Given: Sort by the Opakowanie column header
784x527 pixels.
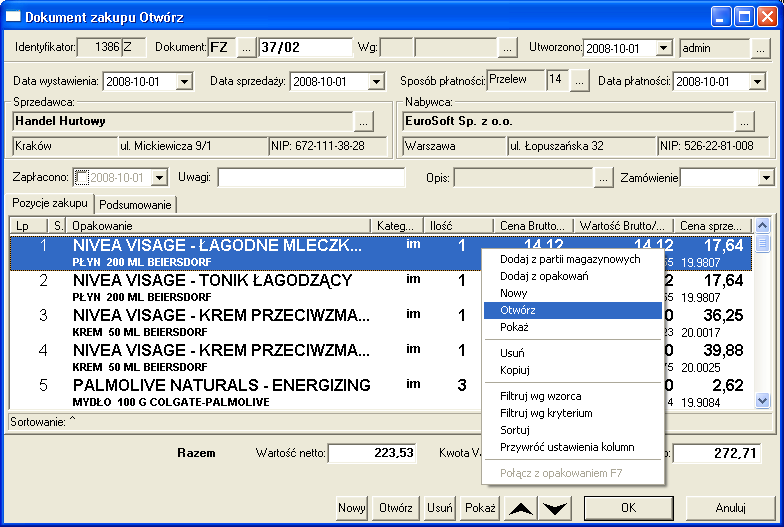Looking at the screenshot, I should (219, 226).
